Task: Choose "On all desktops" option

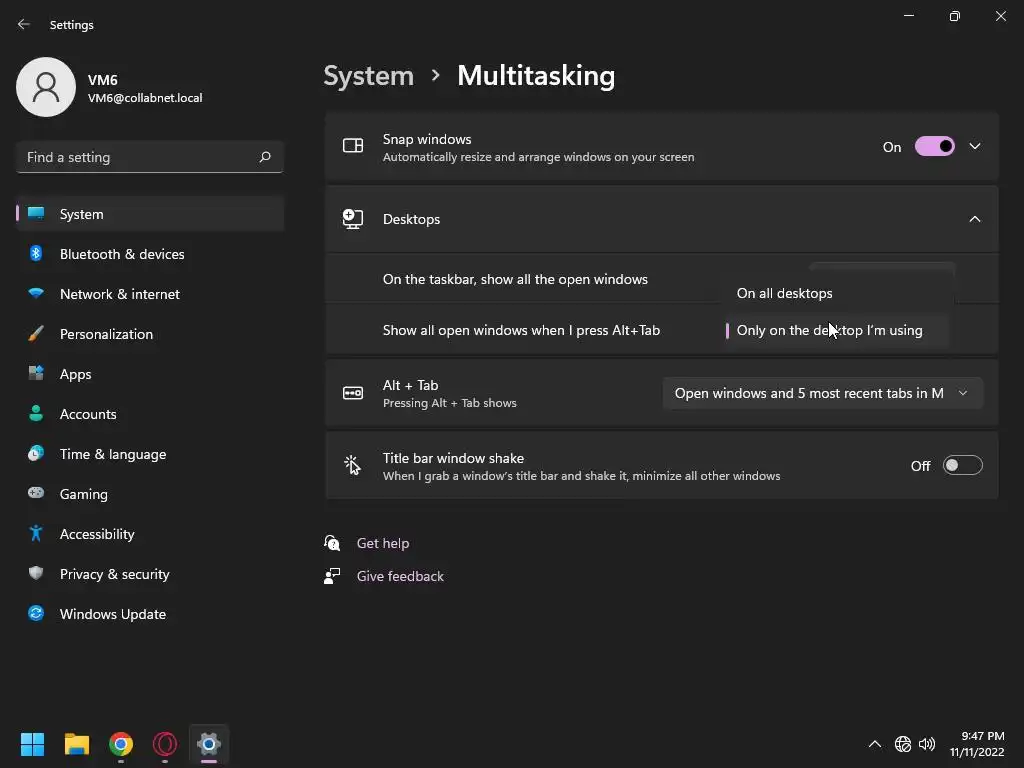Action: coord(785,293)
